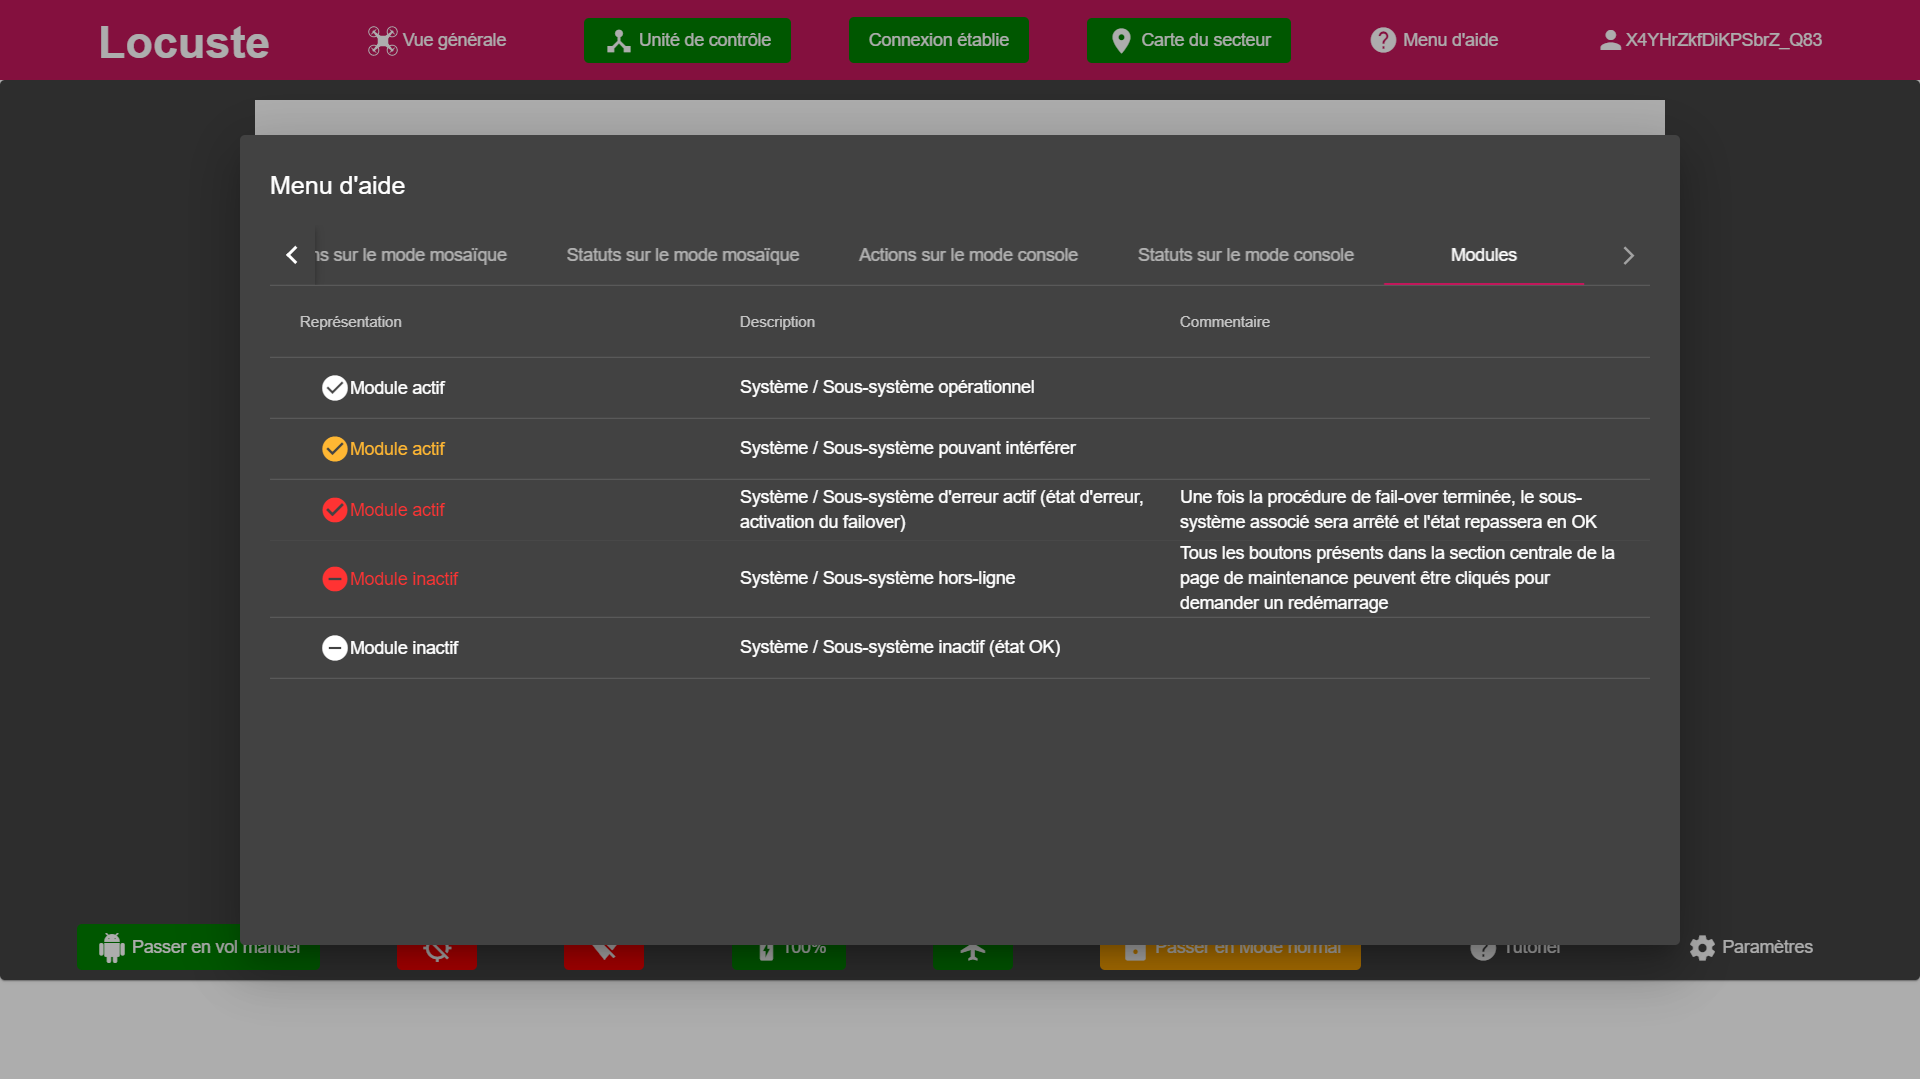Click 'Sous-système d'erreur actif' description
The image size is (1920, 1079).
pos(942,509)
